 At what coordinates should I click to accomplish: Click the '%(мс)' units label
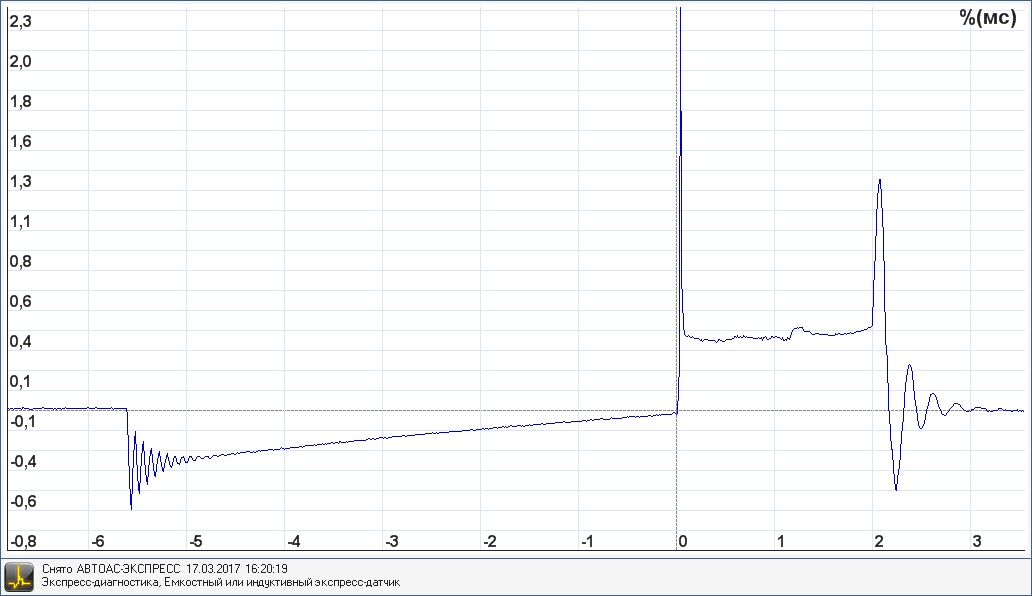click(988, 18)
